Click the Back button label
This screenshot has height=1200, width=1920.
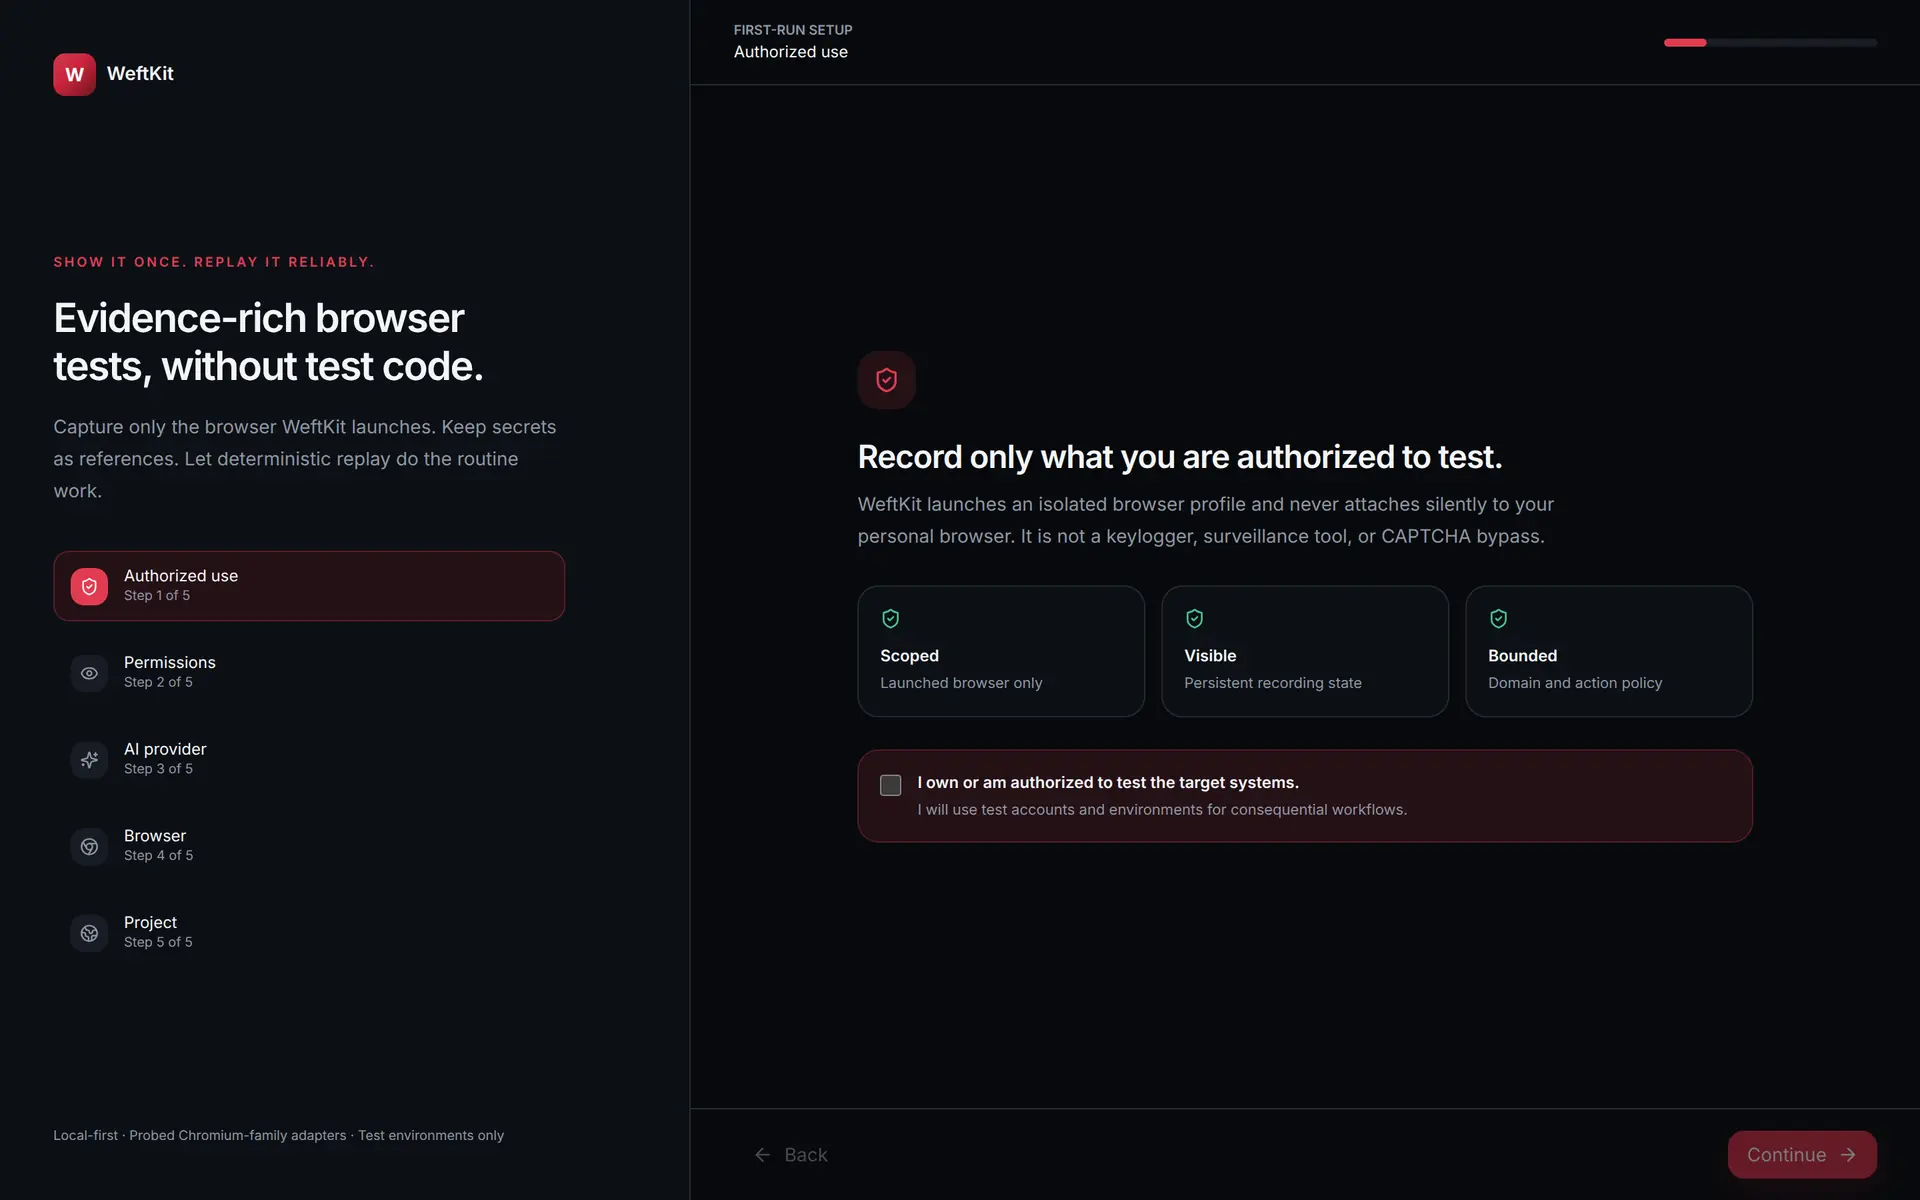pyautogui.click(x=806, y=1155)
